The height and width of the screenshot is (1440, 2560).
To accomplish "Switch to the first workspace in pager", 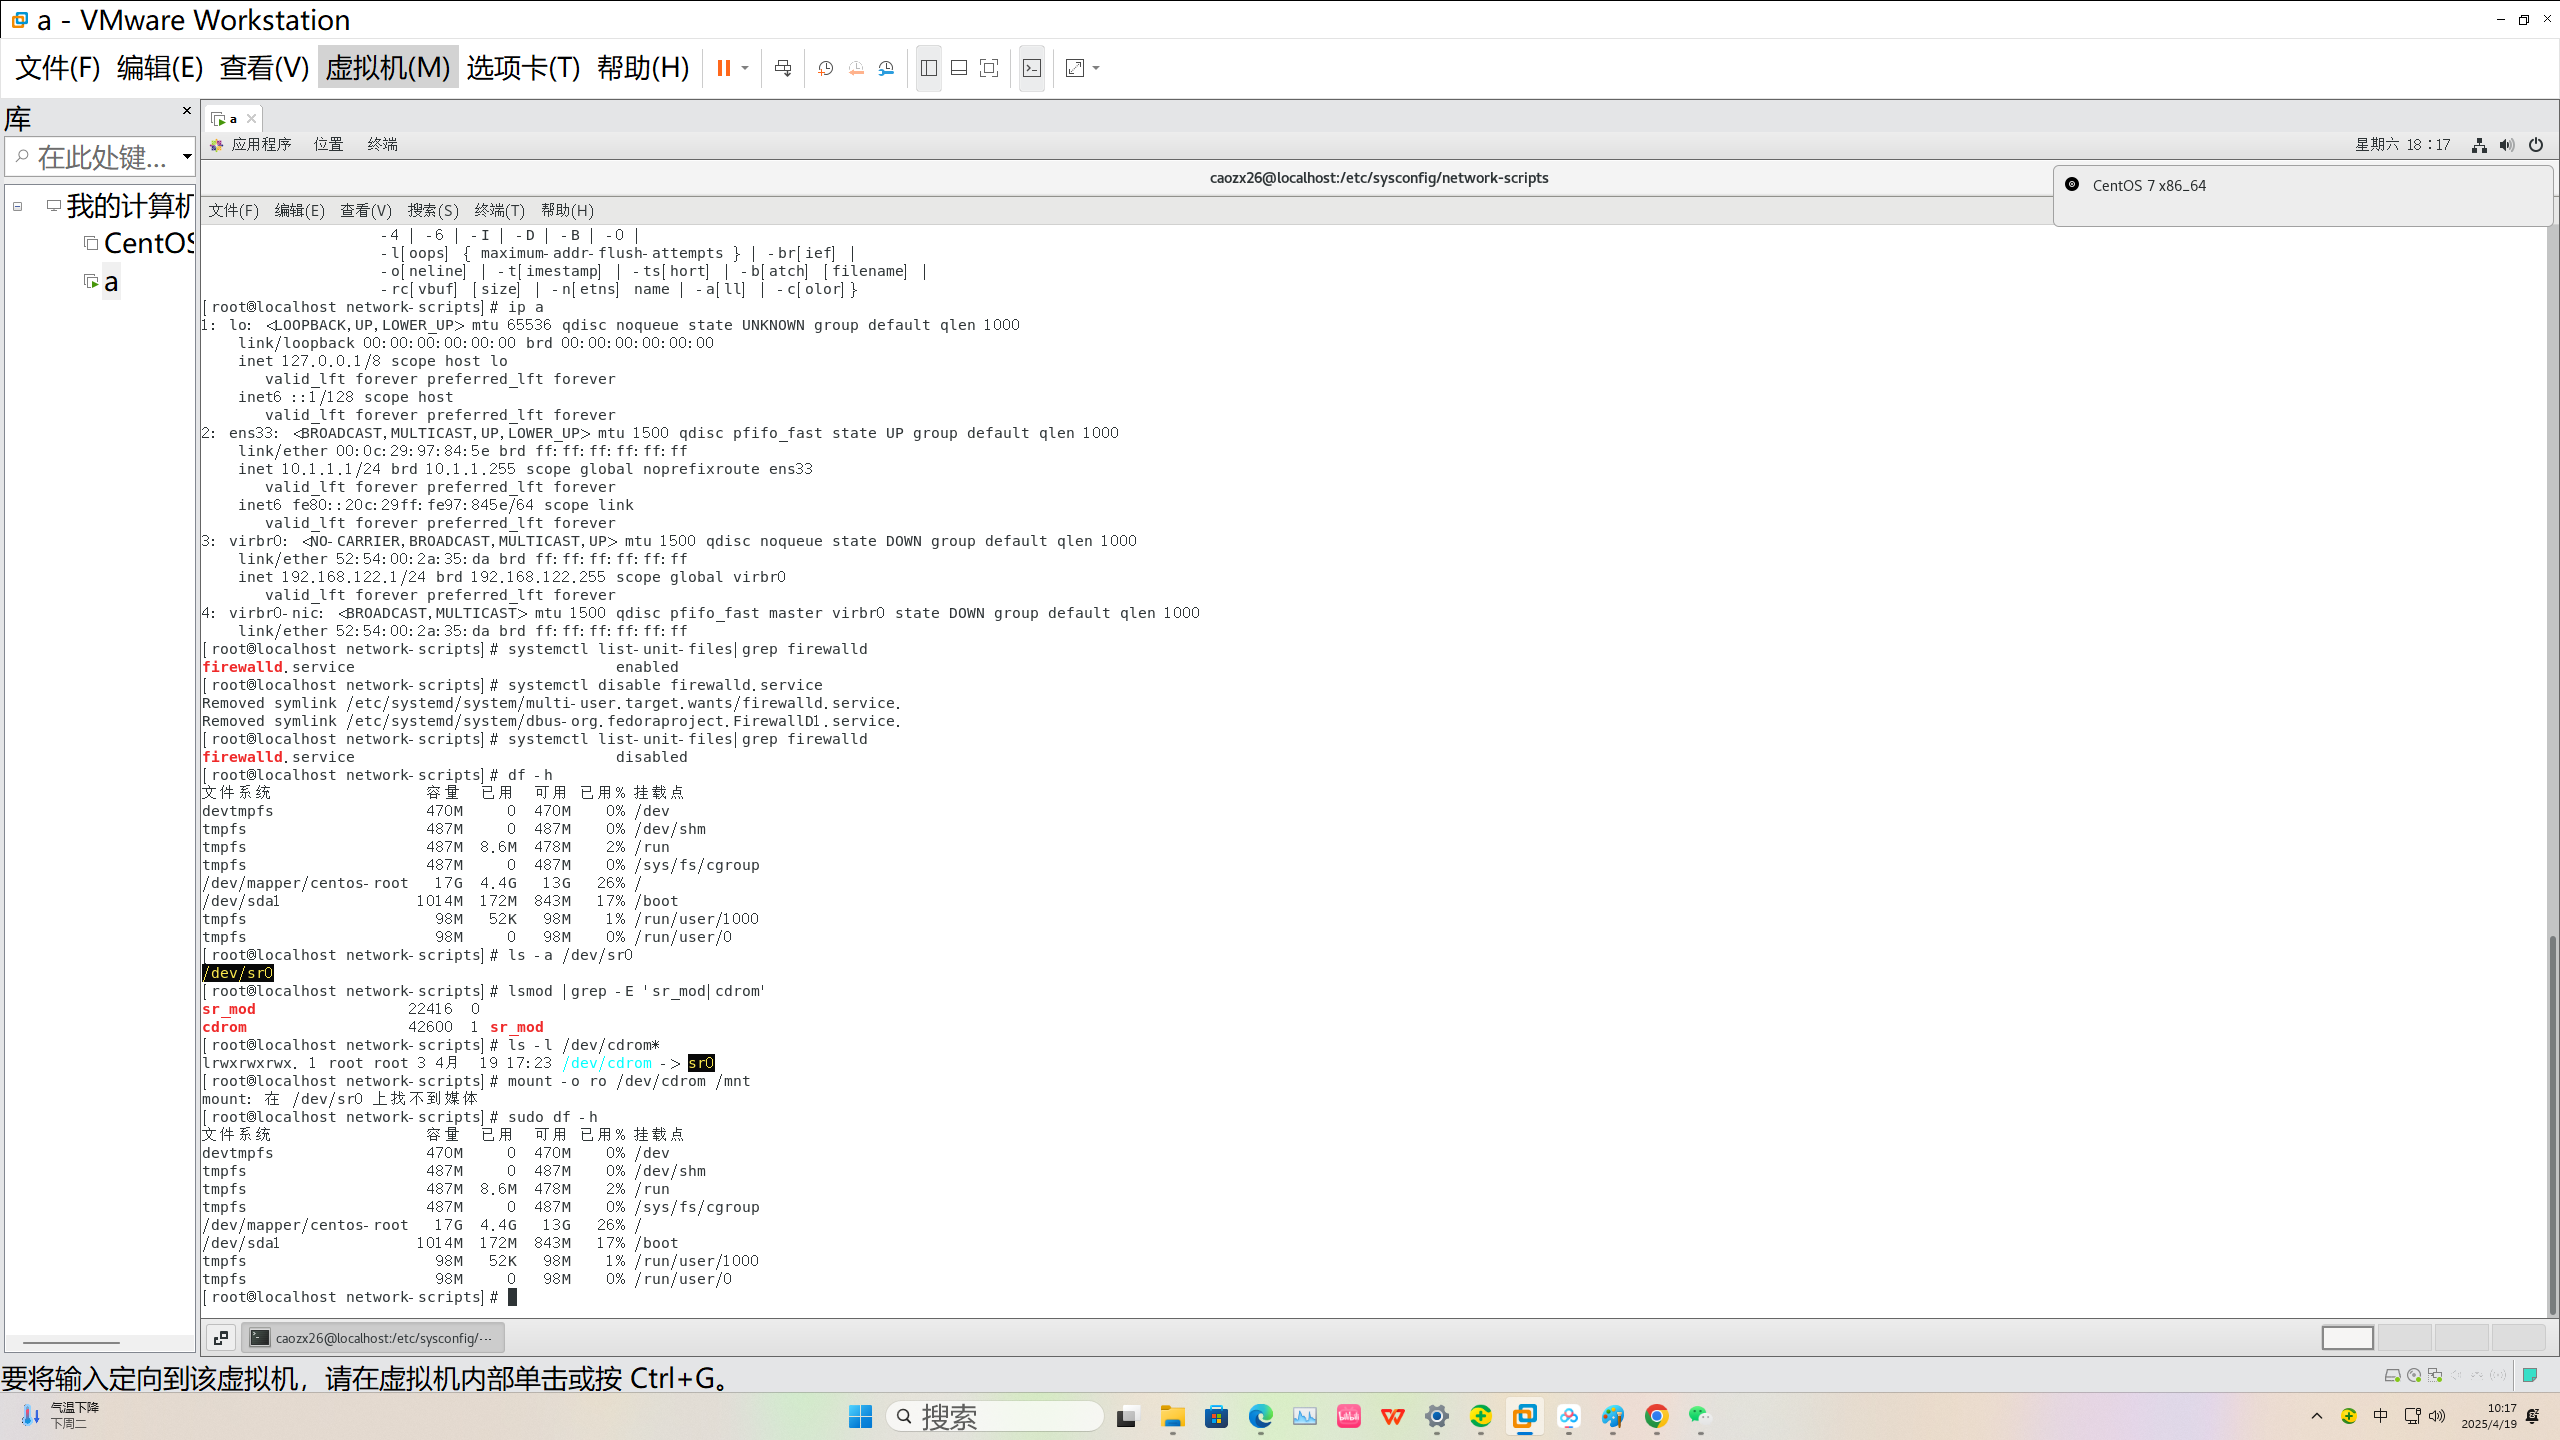I will [x=2347, y=1337].
